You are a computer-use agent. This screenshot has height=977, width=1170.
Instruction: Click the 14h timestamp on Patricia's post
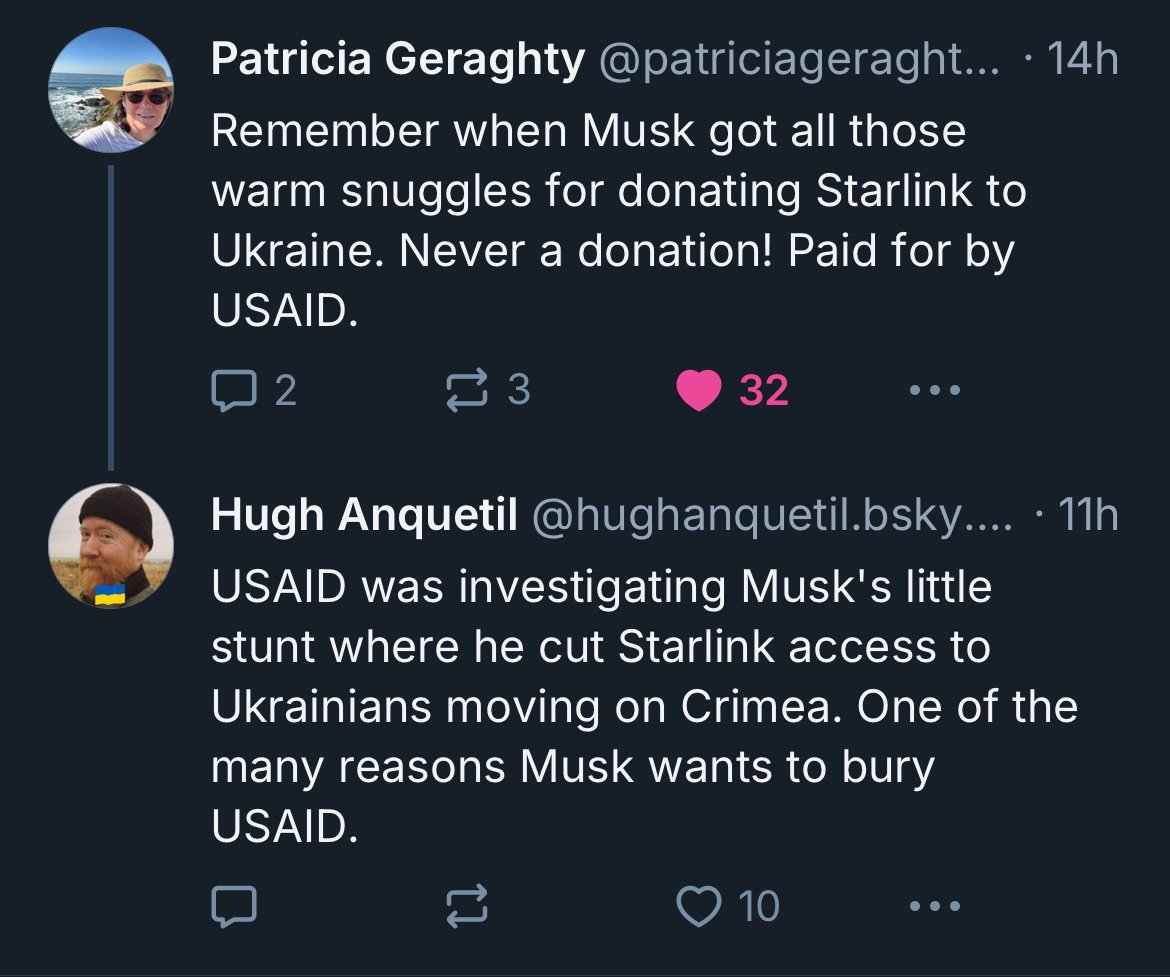point(1083,62)
